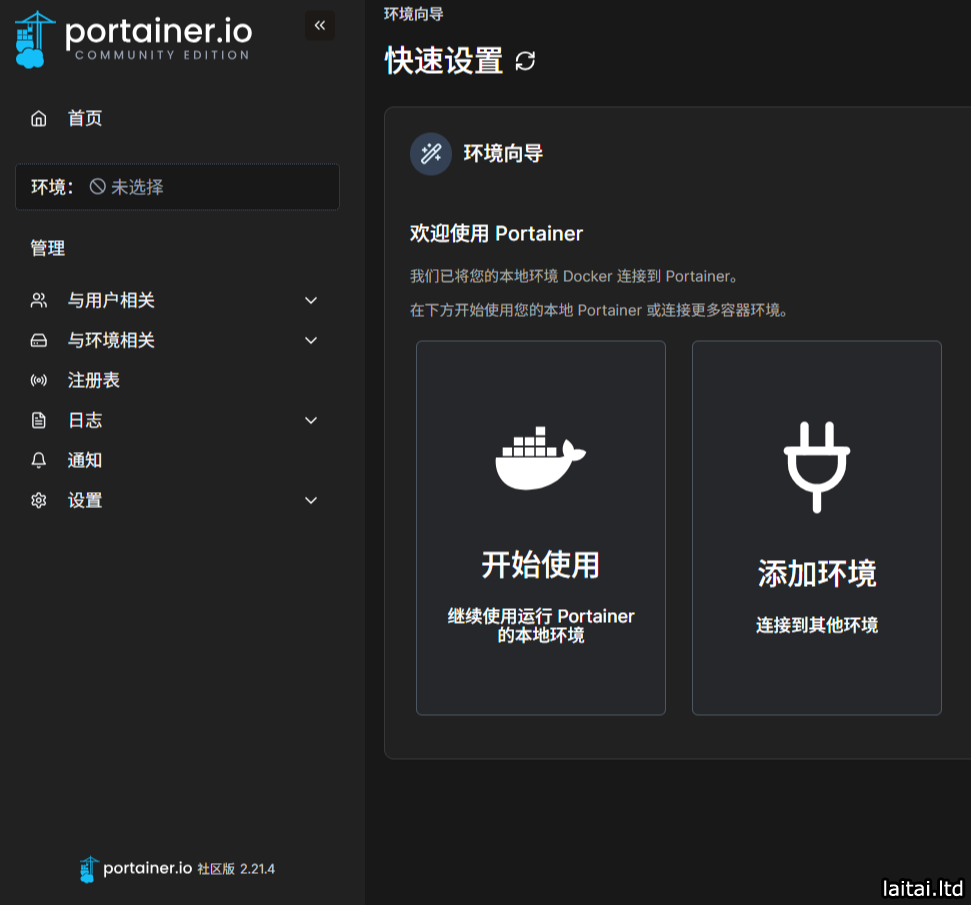Image resolution: width=971 pixels, height=905 pixels.
Task: Click the 环境: 未选择 environment box
Action: click(x=177, y=187)
